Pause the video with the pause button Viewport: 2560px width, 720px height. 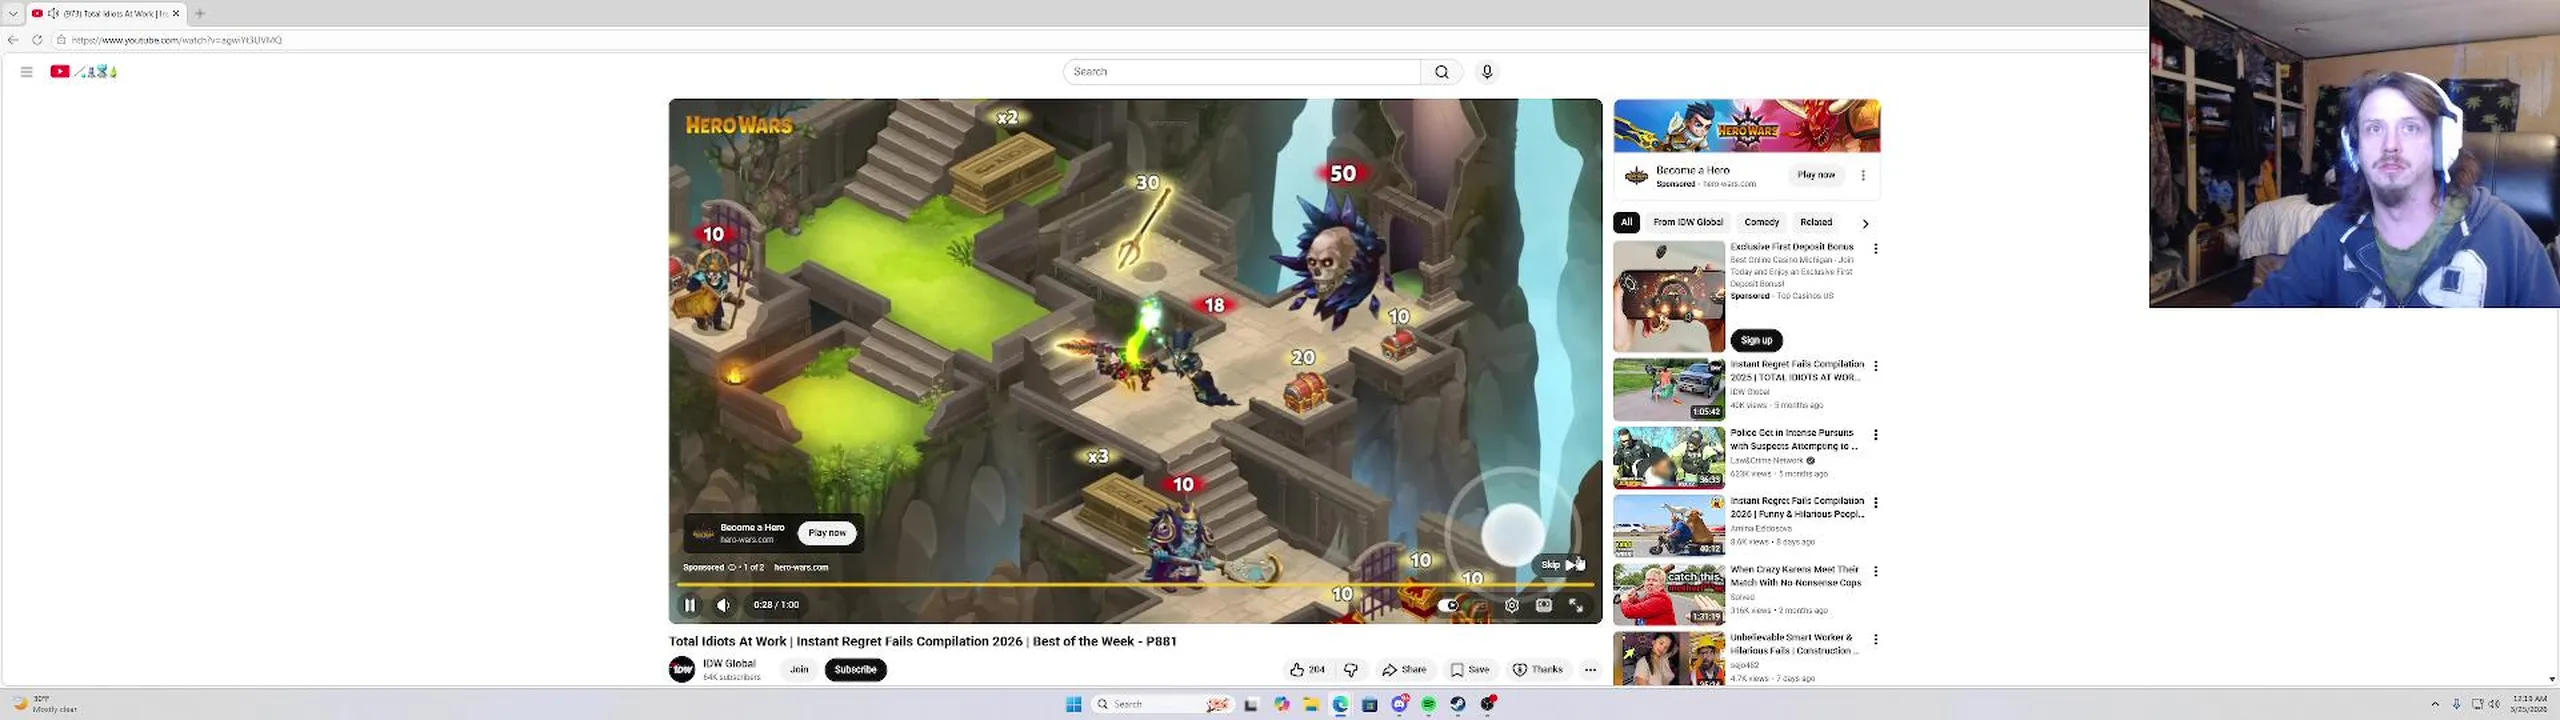click(689, 605)
